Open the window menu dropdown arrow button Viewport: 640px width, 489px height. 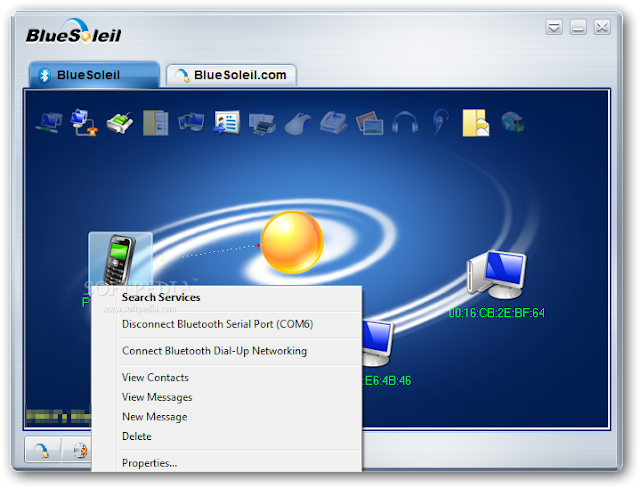(554, 27)
